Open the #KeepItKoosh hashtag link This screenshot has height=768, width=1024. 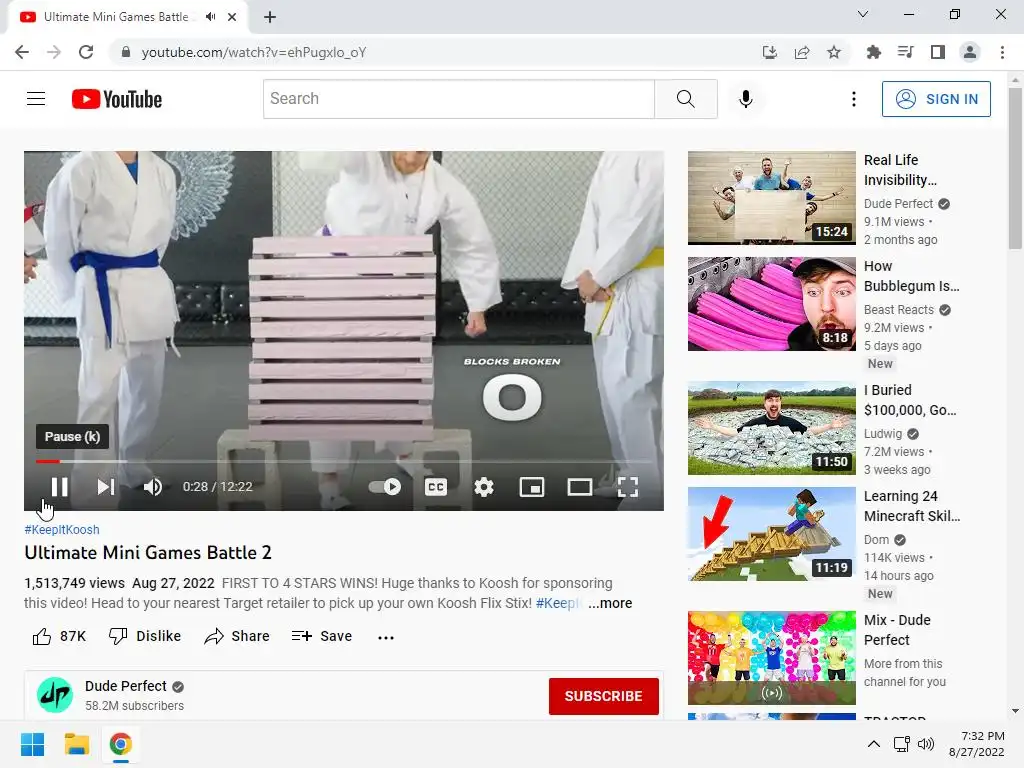pos(62,530)
